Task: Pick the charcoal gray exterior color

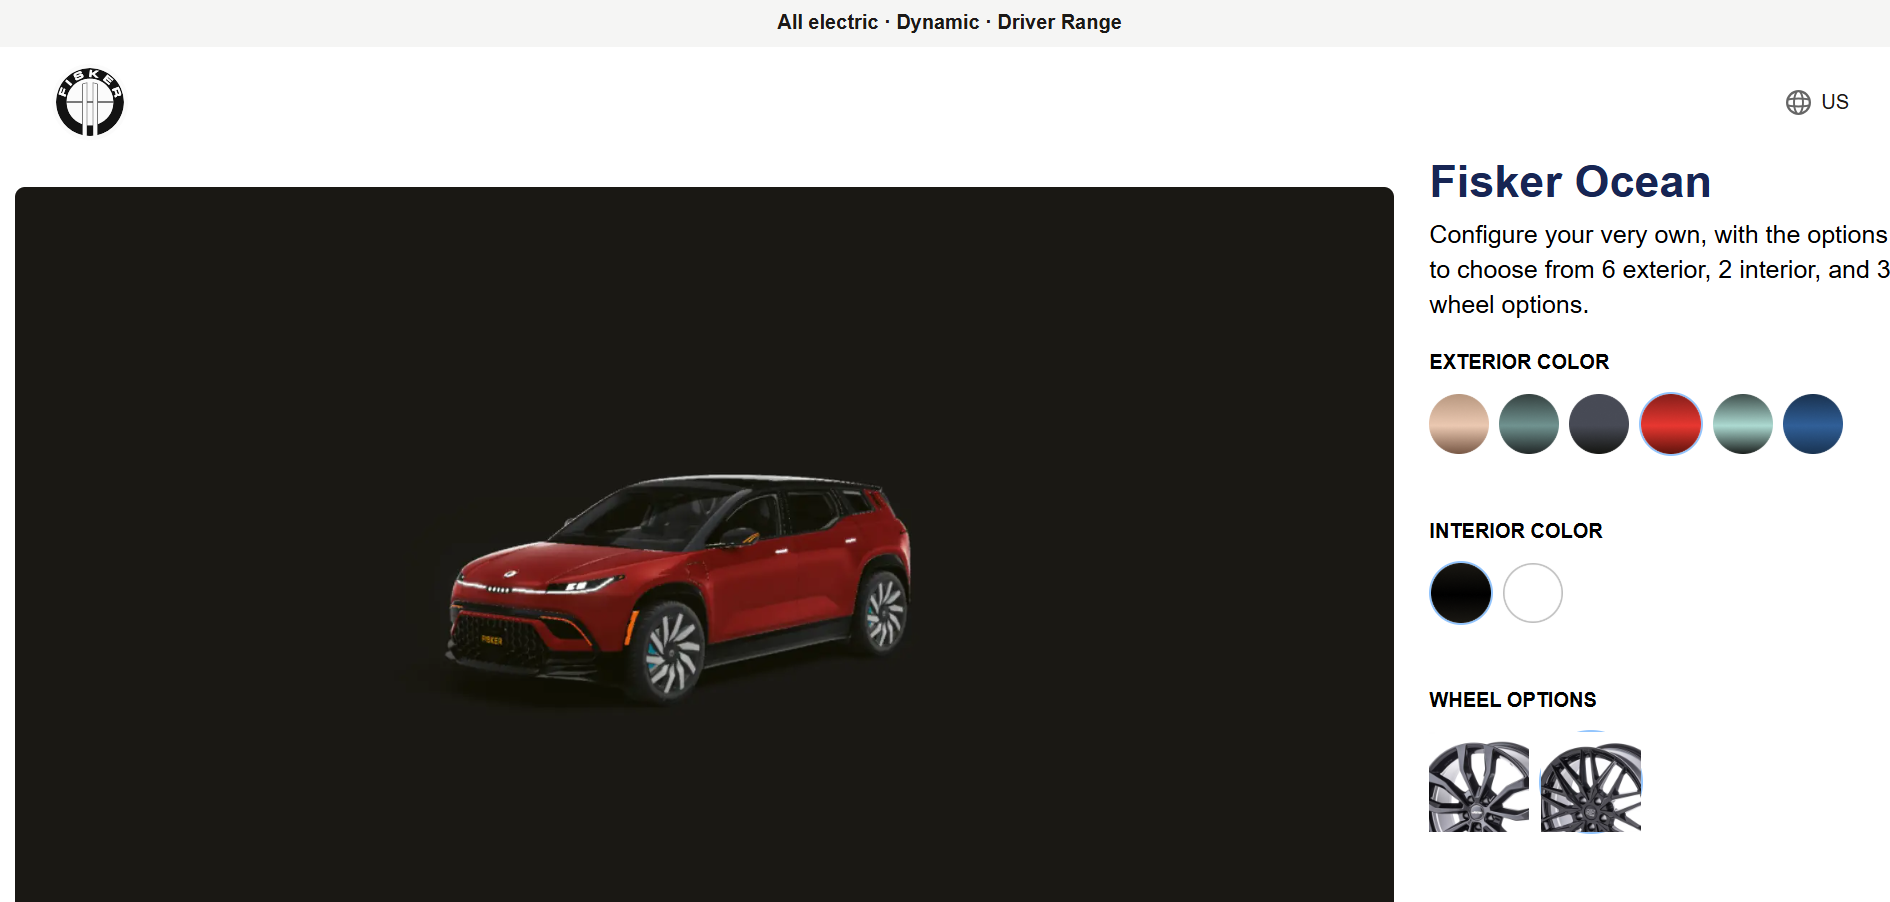Action: click(1599, 424)
